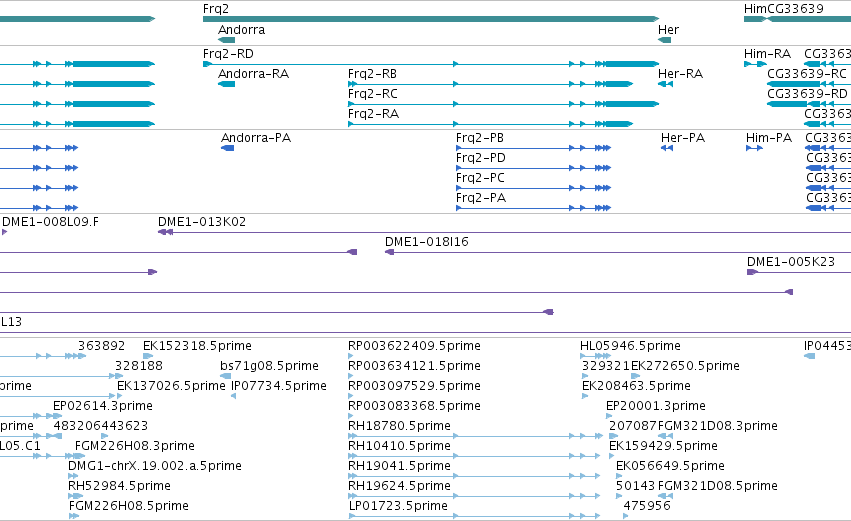Select the EK152318.5prime EST label
851x521 pixels.
[x=198, y=346]
